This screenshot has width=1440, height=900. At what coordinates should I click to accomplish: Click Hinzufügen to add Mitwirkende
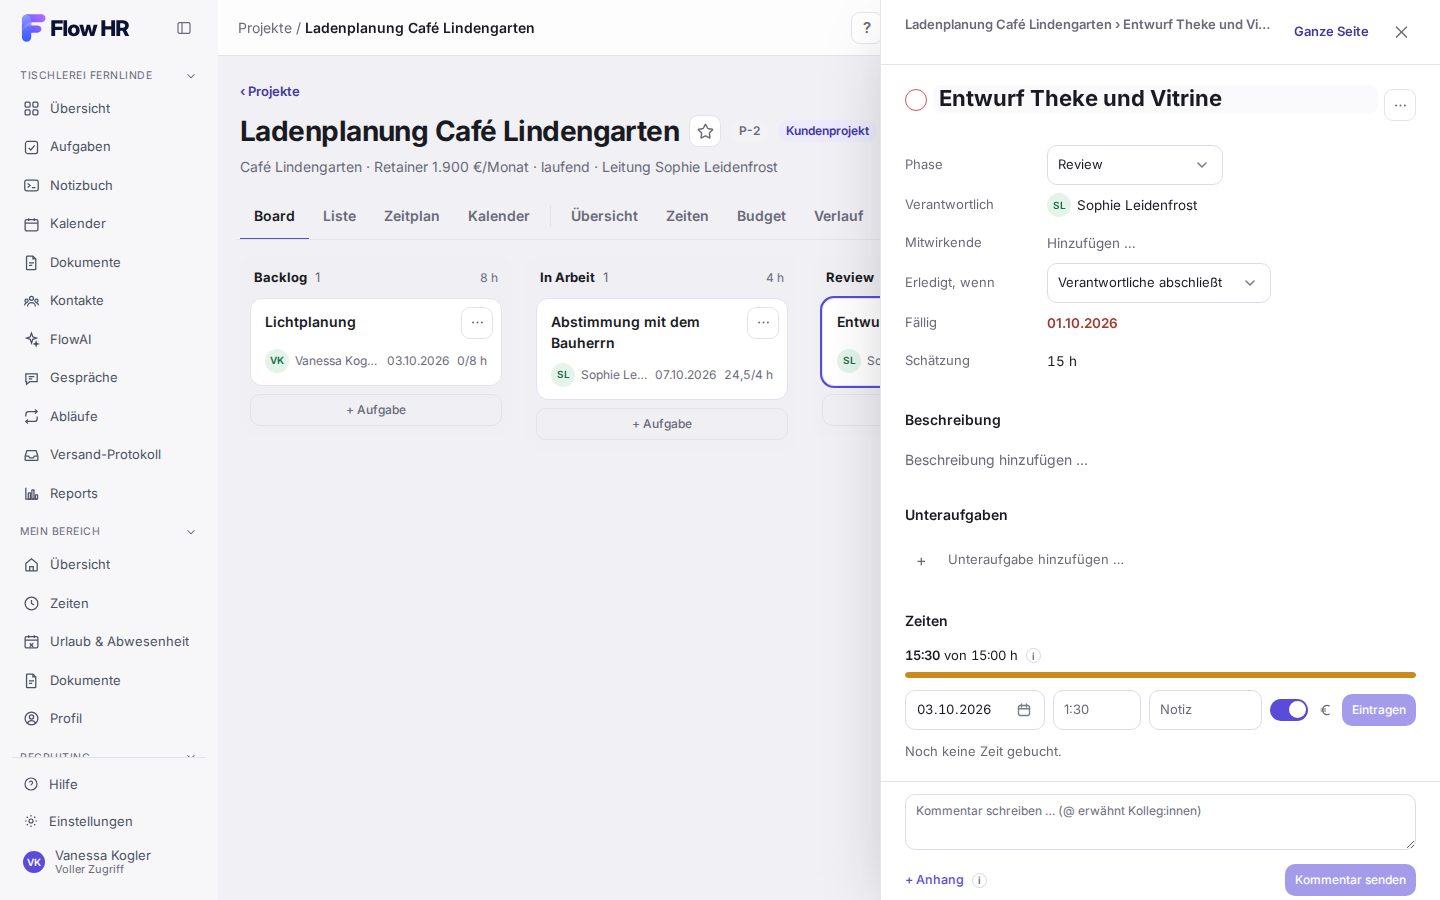pos(1091,243)
